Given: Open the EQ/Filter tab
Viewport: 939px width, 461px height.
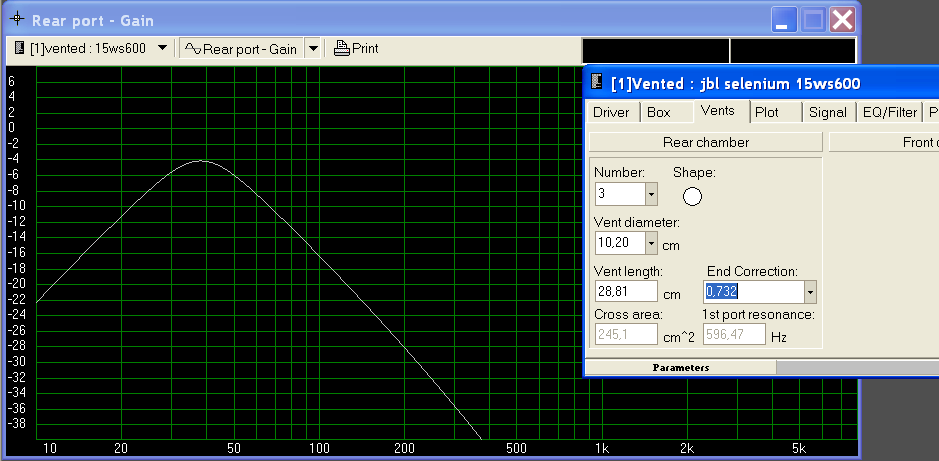Looking at the screenshot, I should [890, 113].
